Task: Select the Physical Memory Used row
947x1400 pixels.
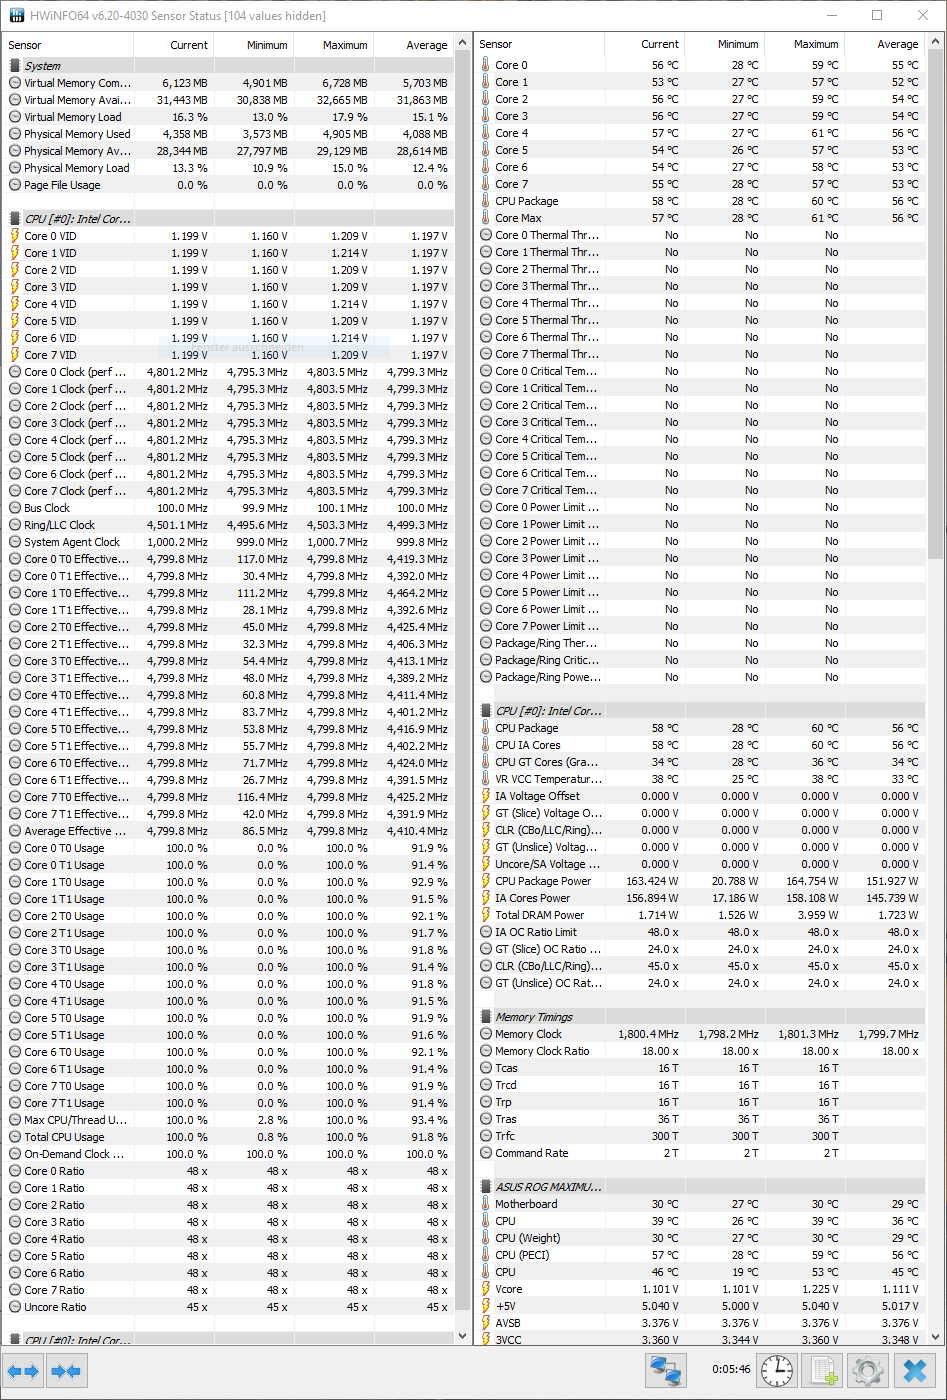Action: pos(228,134)
